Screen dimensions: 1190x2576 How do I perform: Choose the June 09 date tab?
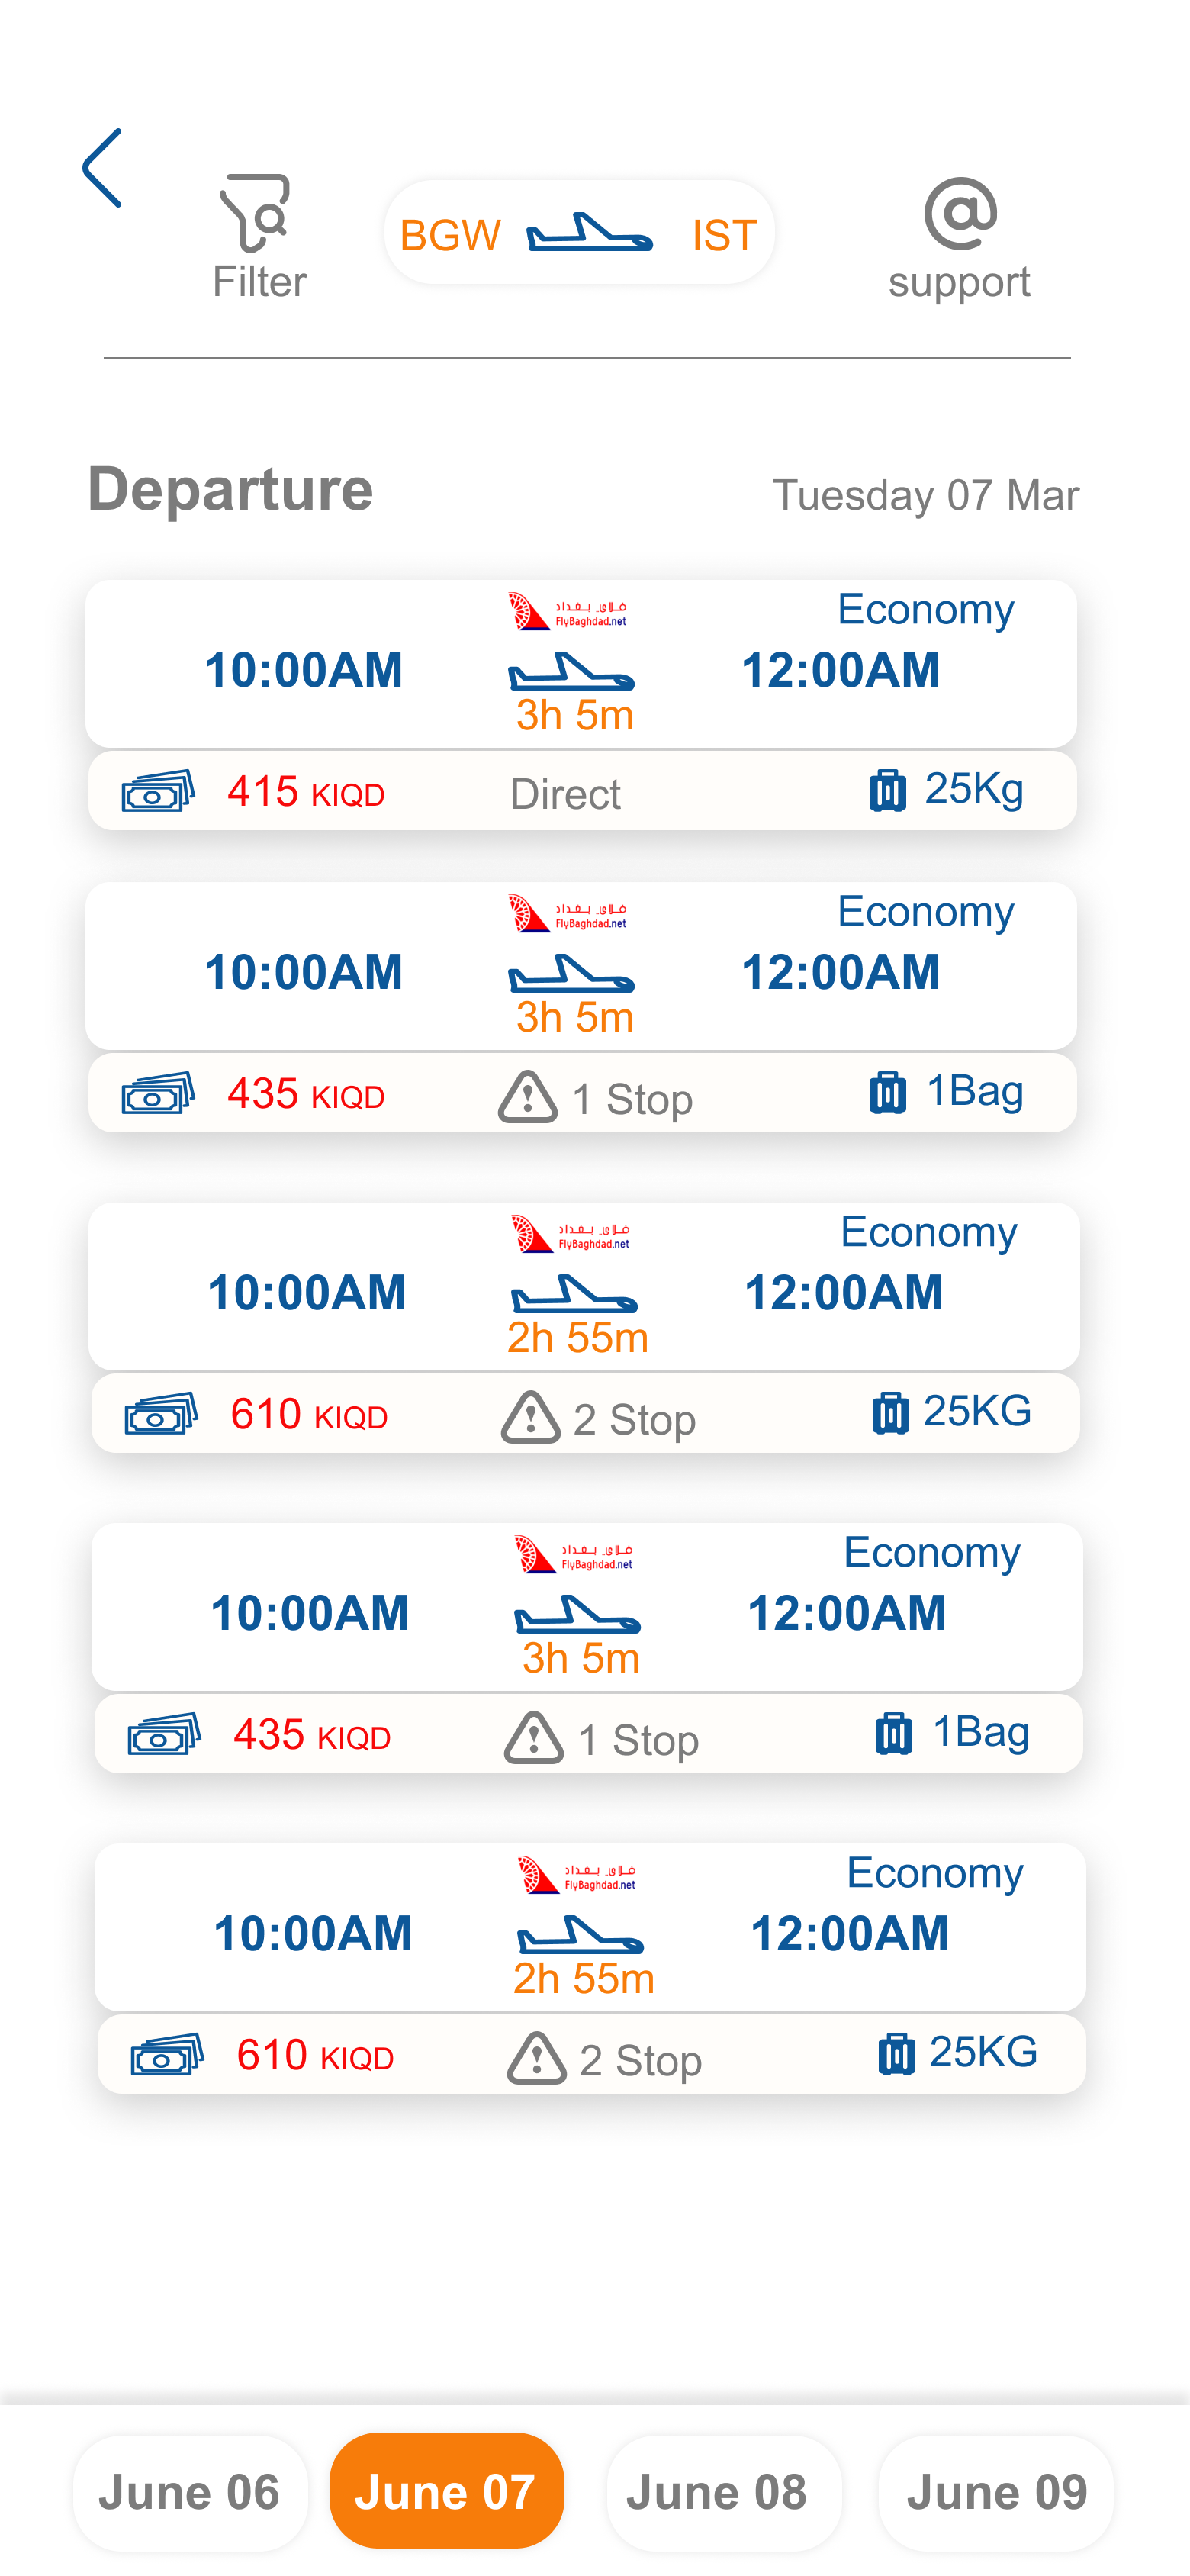996,2491
